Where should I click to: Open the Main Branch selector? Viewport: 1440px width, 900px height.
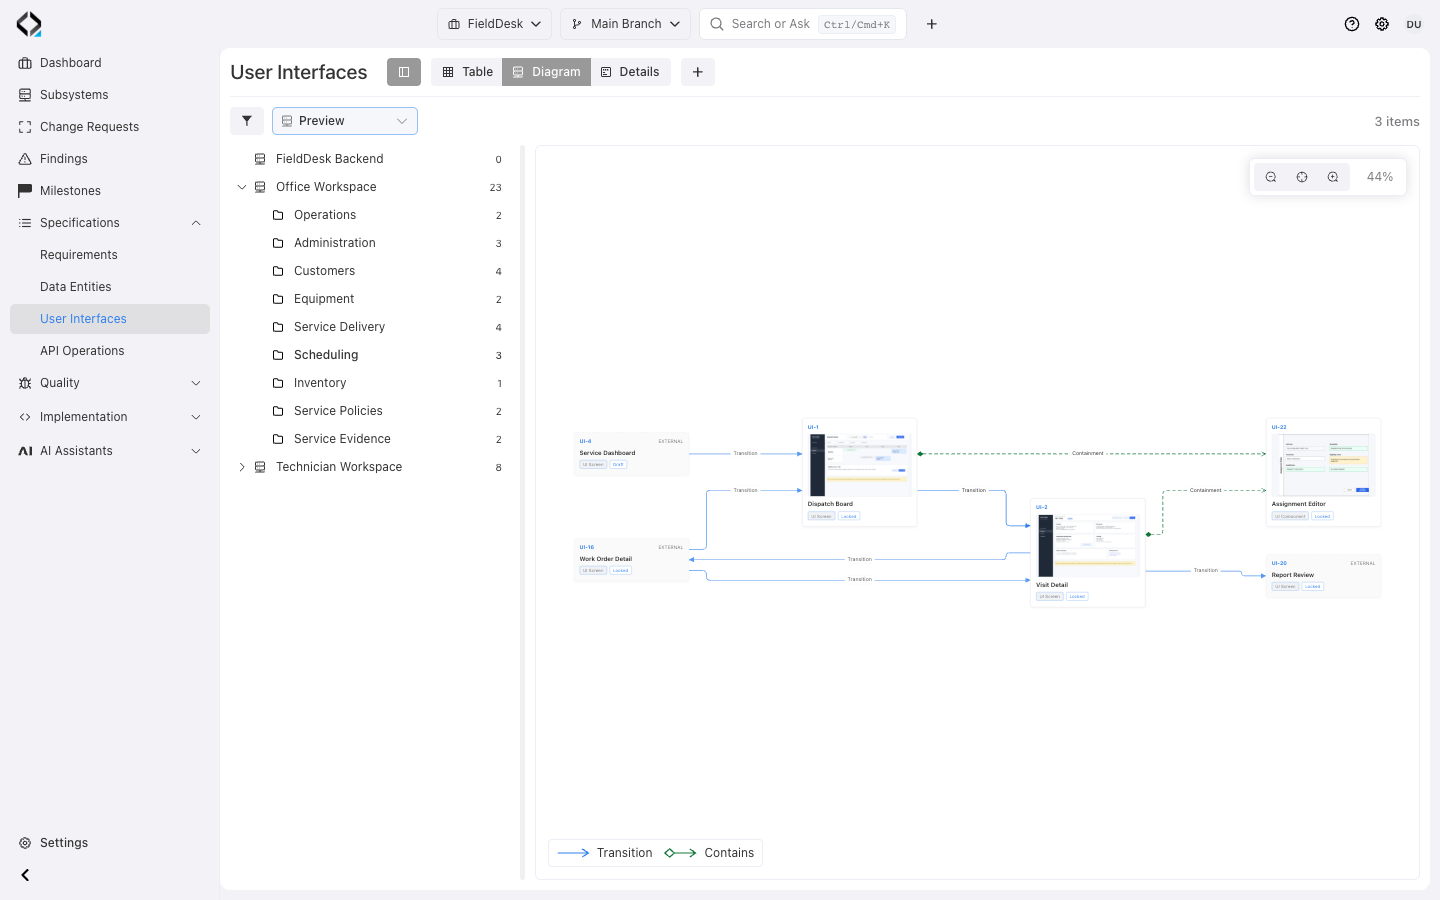[x=625, y=24]
